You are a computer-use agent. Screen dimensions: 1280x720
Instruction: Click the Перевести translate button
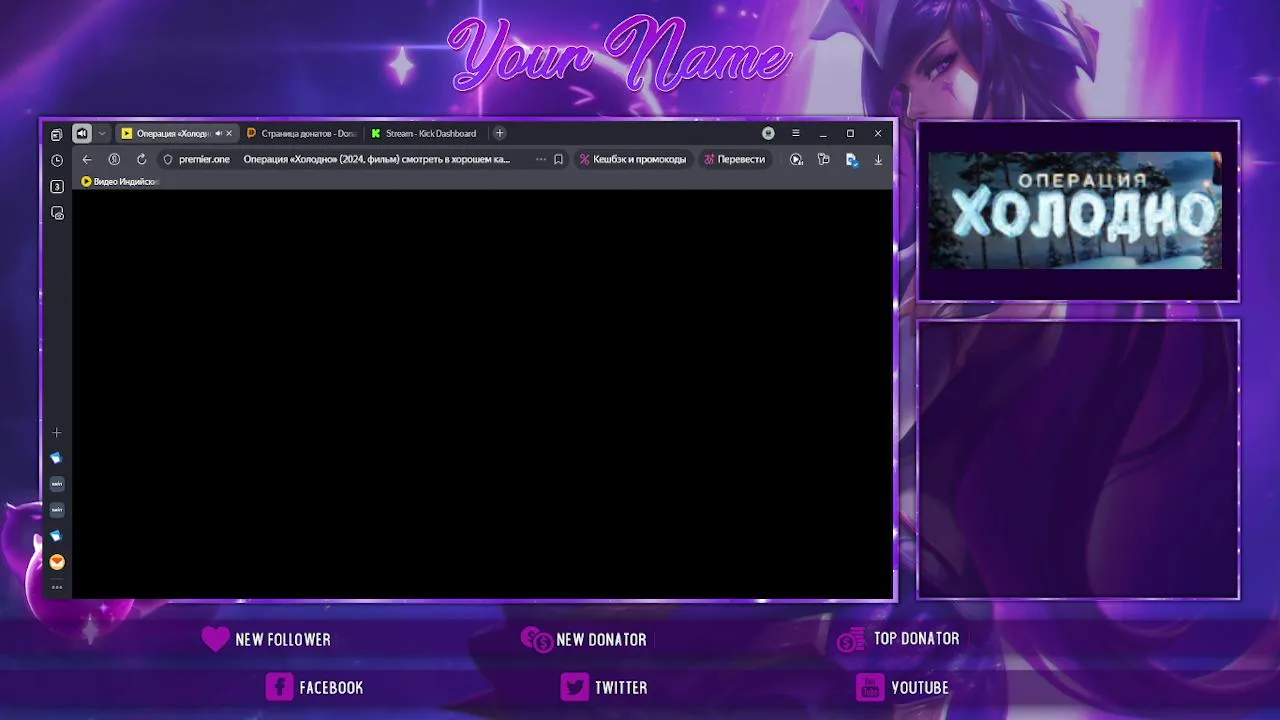(x=735, y=159)
